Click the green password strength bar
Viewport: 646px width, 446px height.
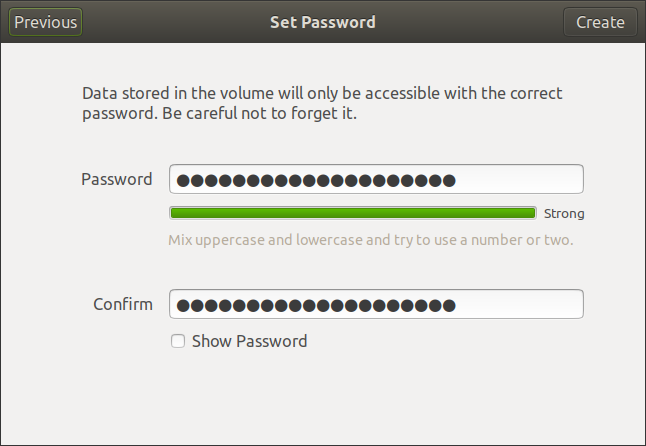[353, 213]
